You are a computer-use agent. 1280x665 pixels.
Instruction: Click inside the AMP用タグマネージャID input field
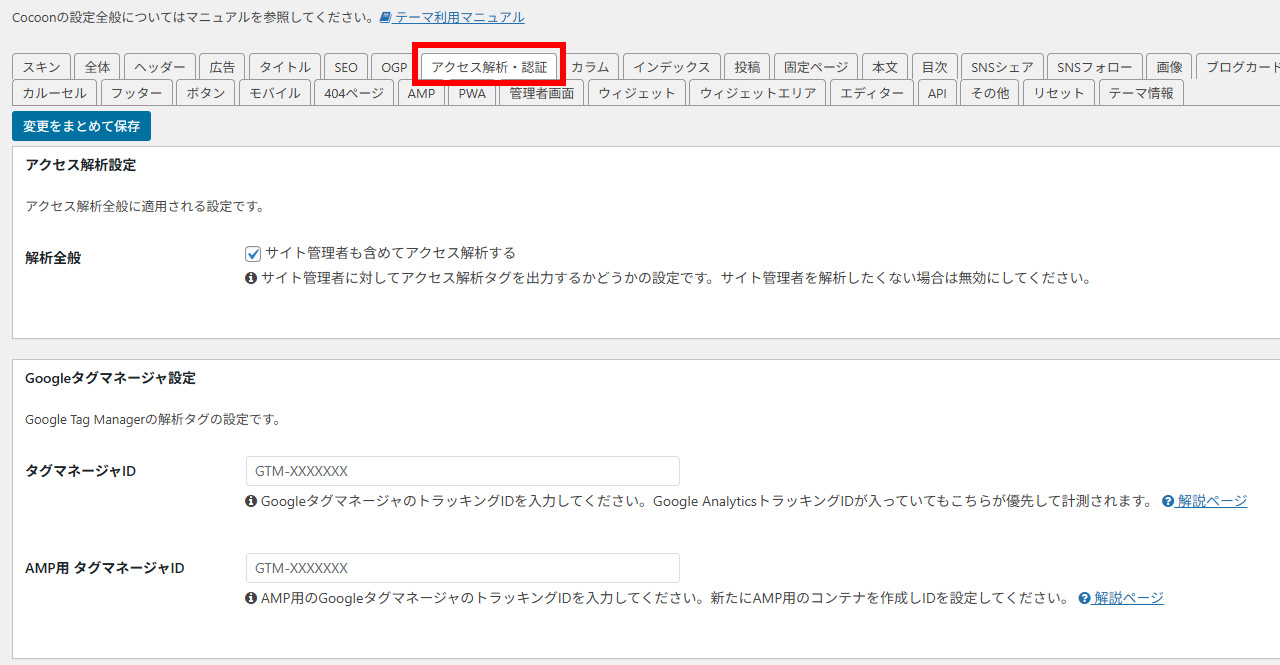(x=462, y=567)
